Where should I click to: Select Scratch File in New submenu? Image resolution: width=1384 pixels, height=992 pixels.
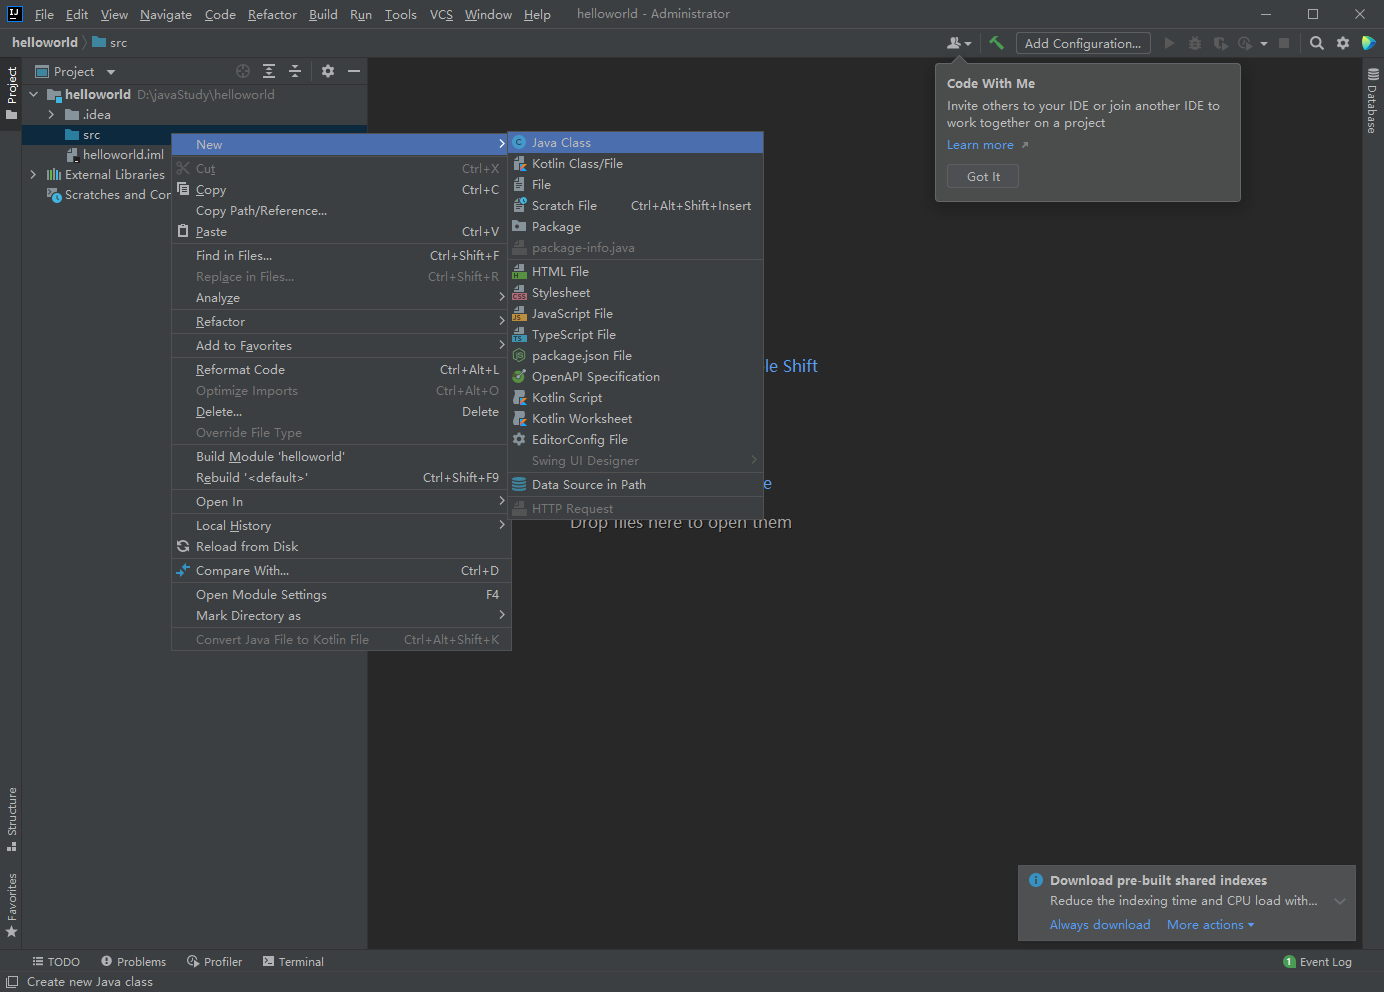pyautogui.click(x=636, y=206)
